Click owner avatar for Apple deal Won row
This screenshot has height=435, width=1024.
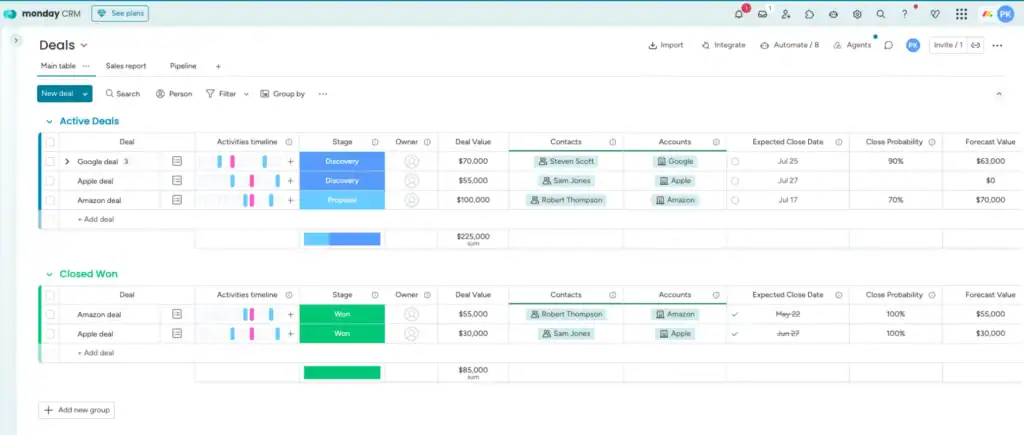click(x=411, y=334)
